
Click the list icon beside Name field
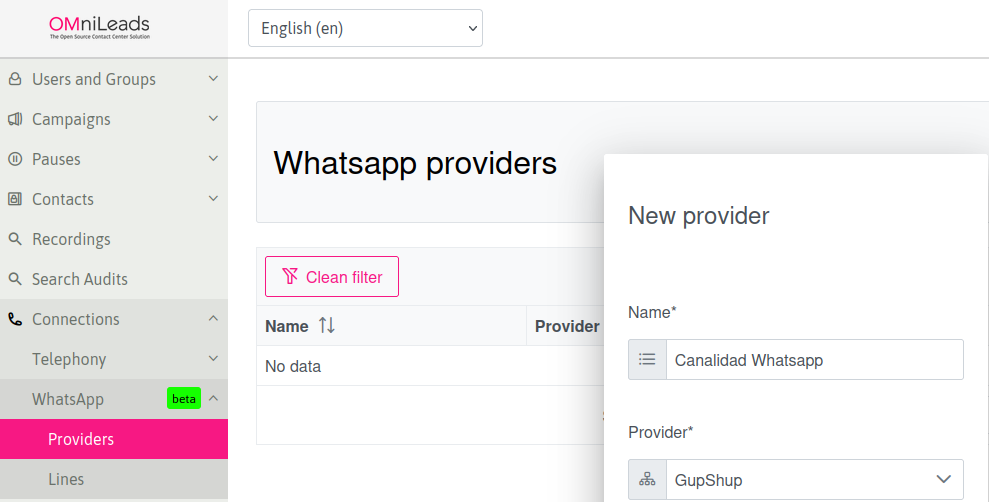click(647, 359)
